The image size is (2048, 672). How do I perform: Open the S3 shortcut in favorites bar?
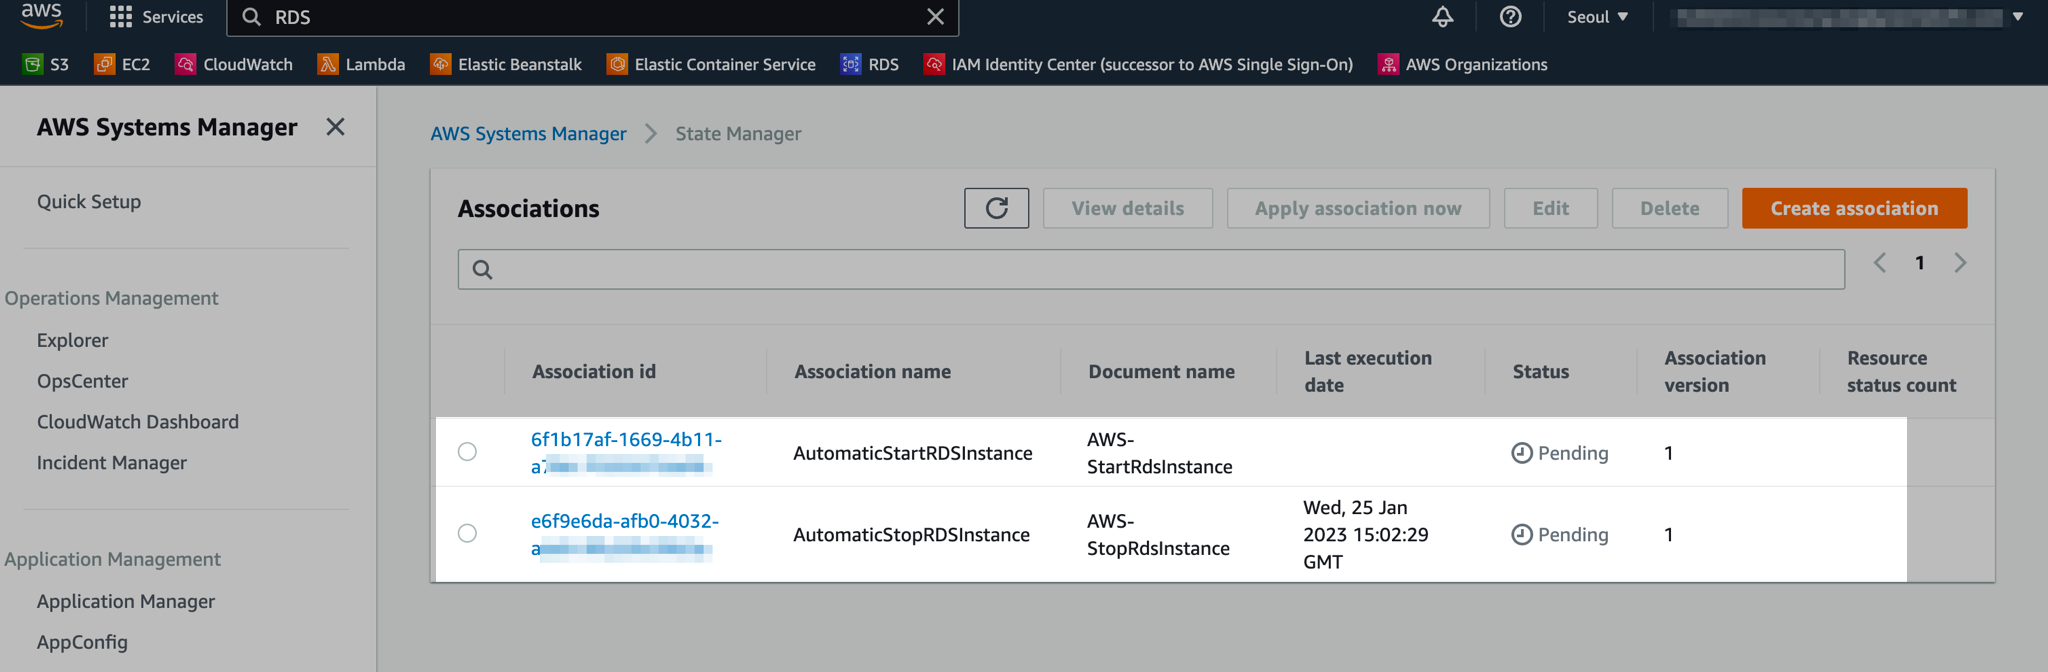tap(46, 64)
